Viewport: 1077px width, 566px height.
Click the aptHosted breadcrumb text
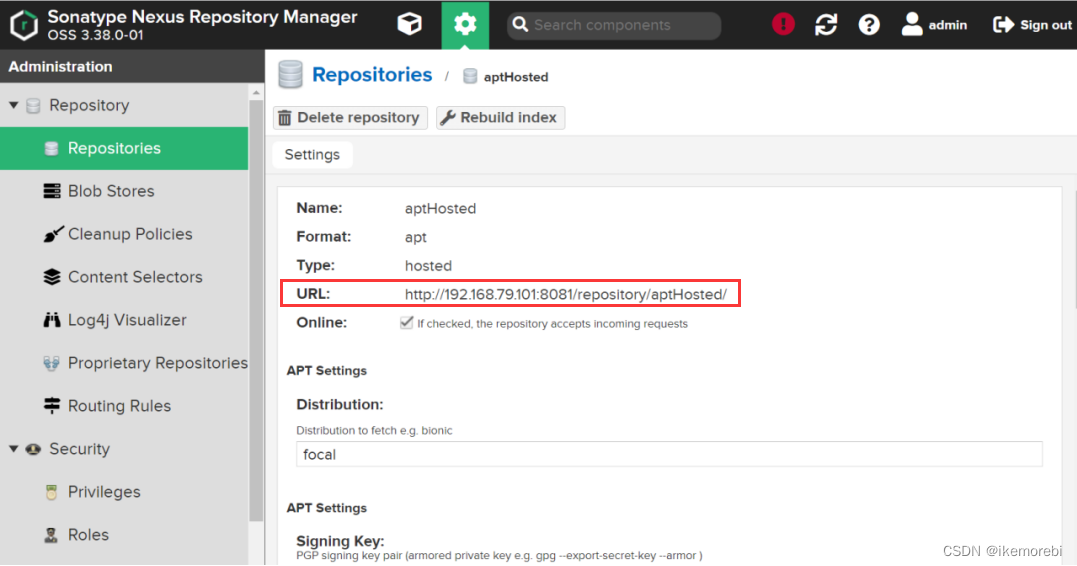516,77
